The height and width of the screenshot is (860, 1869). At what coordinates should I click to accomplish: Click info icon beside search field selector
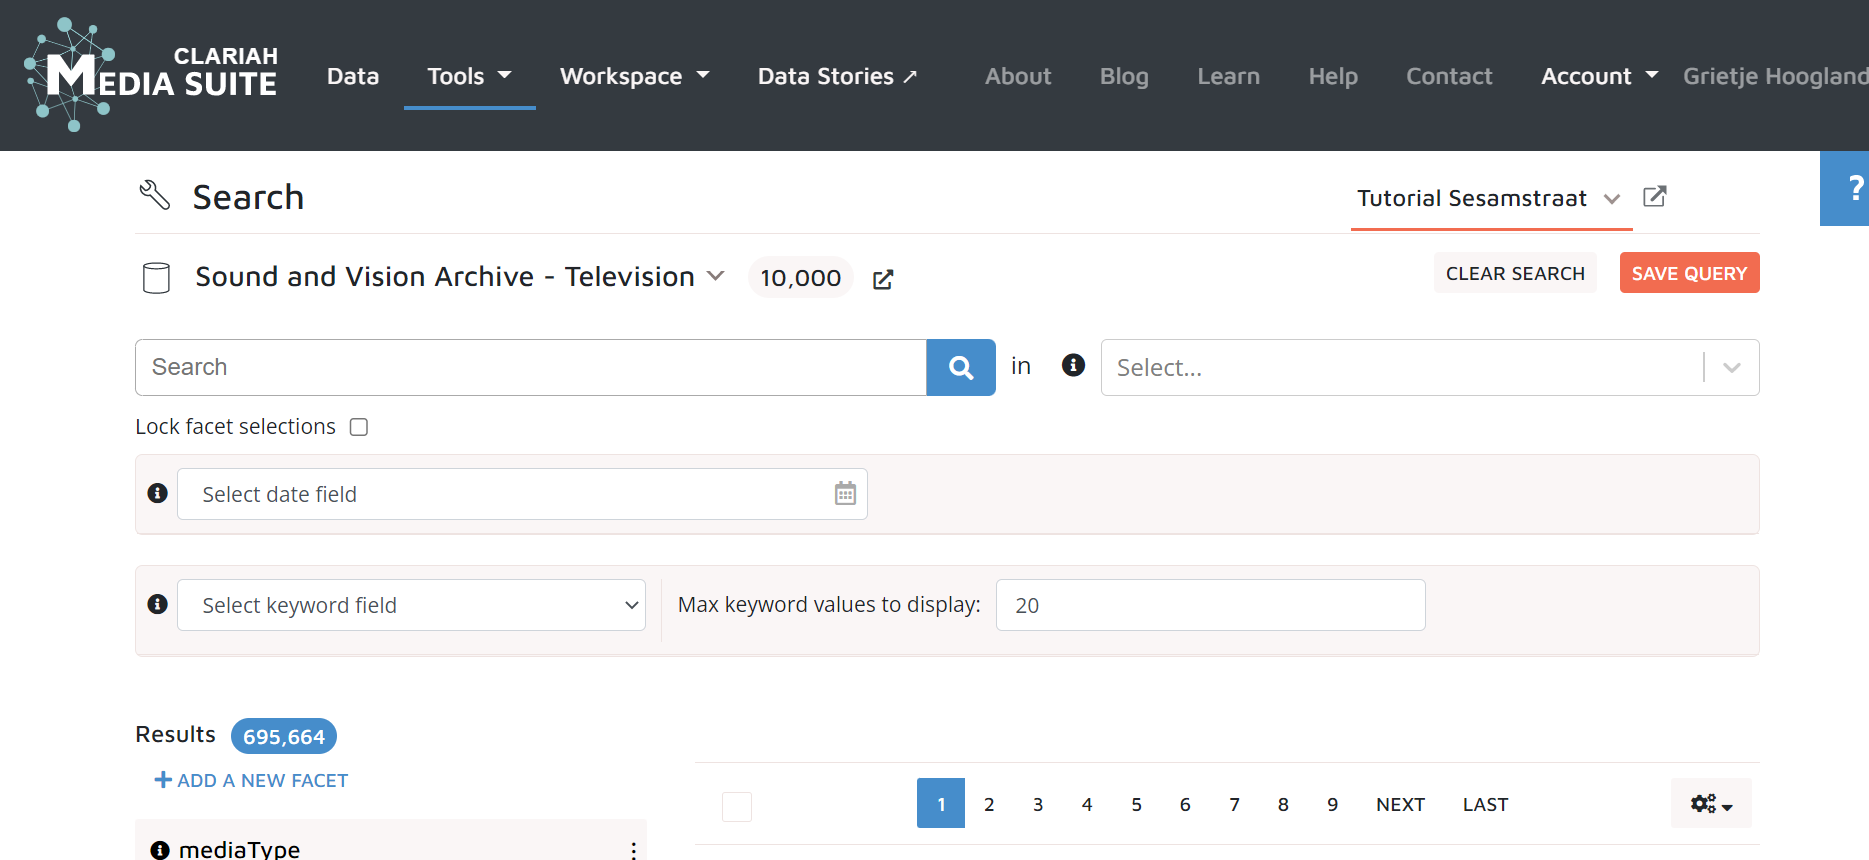point(1073,366)
